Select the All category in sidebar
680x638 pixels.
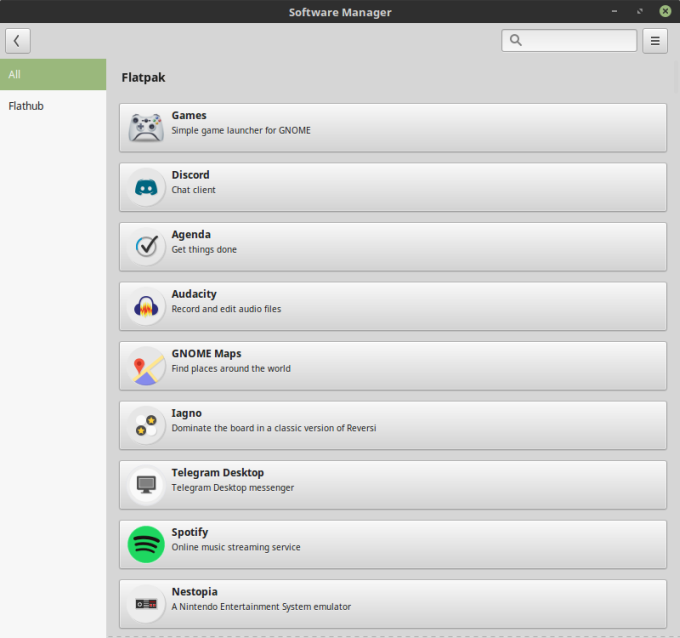click(53, 75)
